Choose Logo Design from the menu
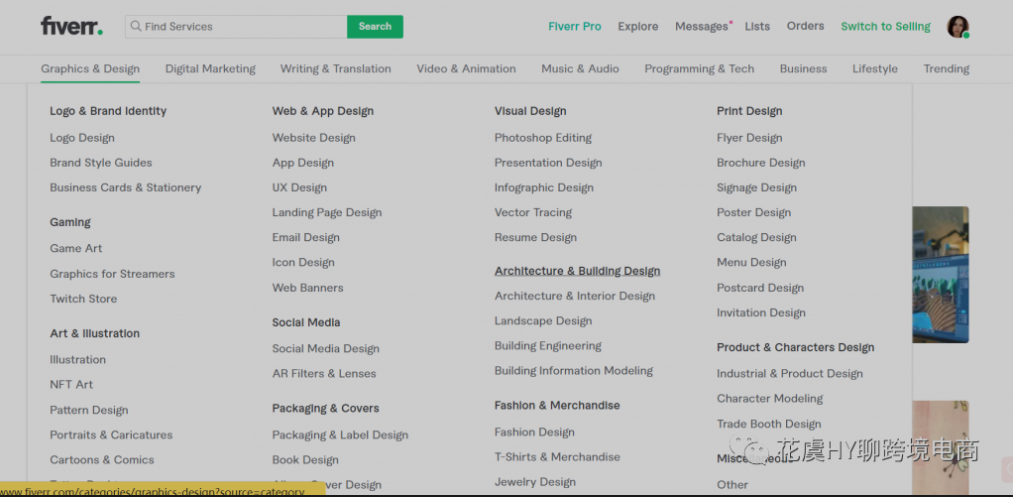Screen dimensions: 1013x497 82,138
